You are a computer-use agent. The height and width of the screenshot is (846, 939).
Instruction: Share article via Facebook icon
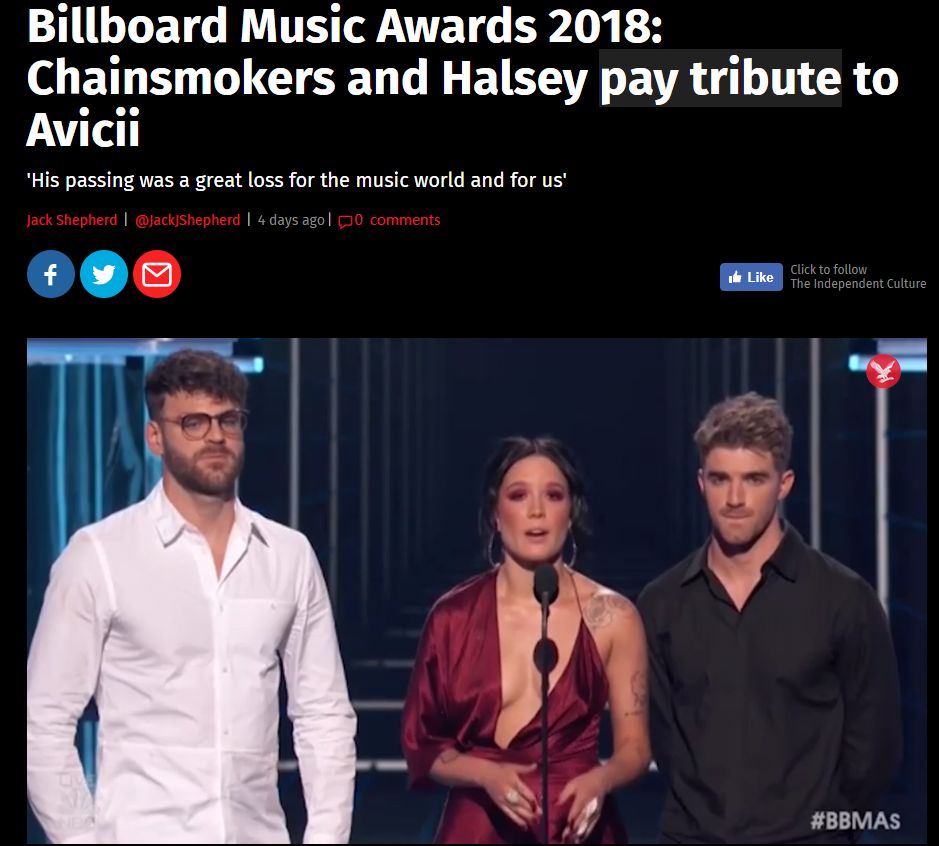(51, 274)
